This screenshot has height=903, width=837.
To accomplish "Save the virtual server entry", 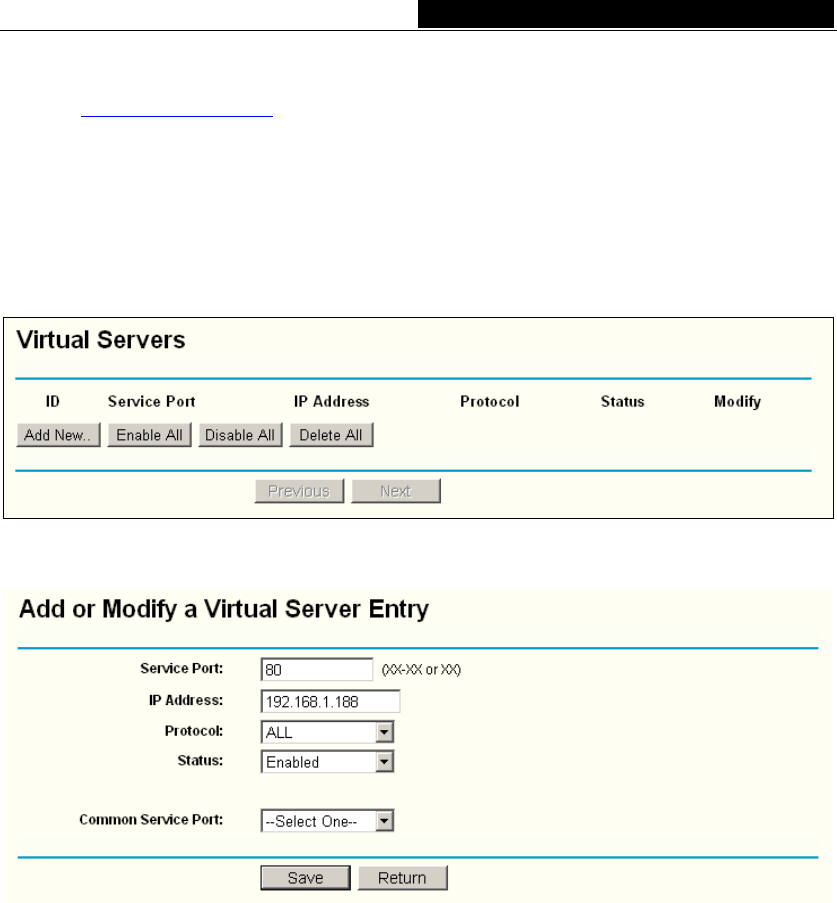I will 305,878.
